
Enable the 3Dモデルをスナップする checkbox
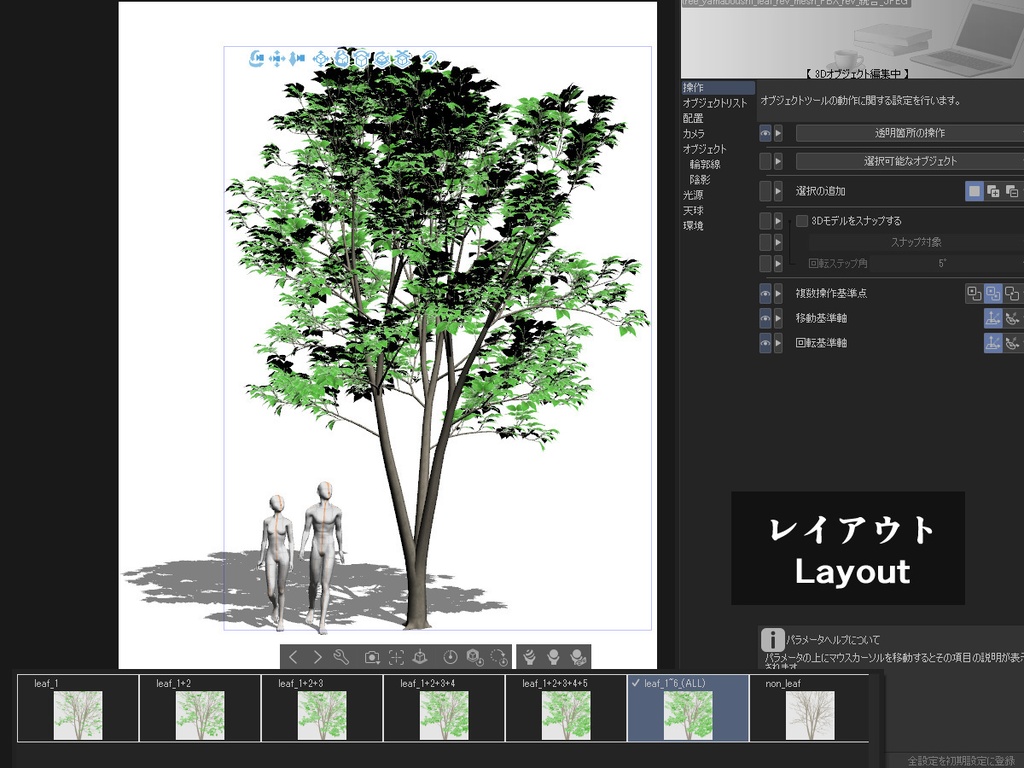(801, 221)
